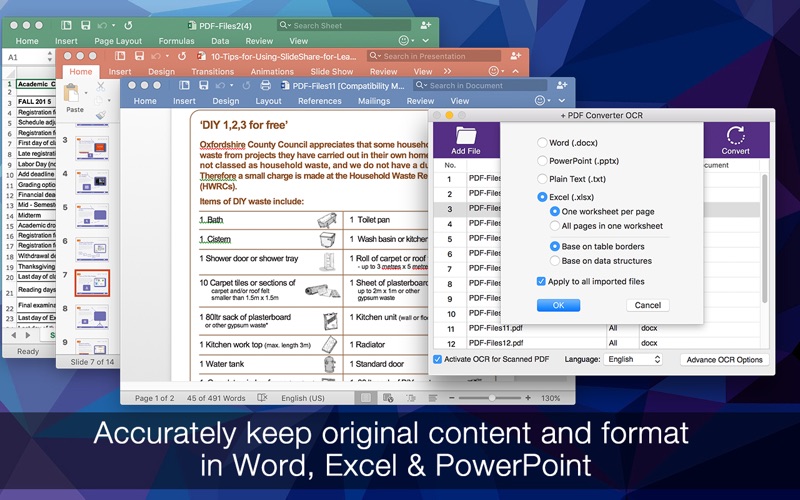Click English (US) language in Word status bar
This screenshot has width=800, height=500.
coord(303,397)
